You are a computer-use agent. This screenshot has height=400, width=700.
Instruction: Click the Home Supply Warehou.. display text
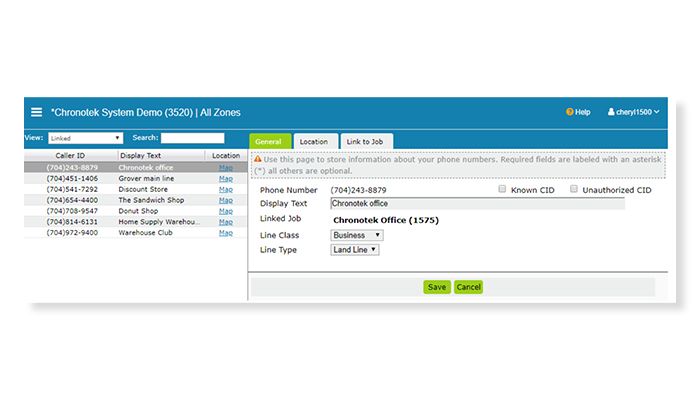point(159,221)
